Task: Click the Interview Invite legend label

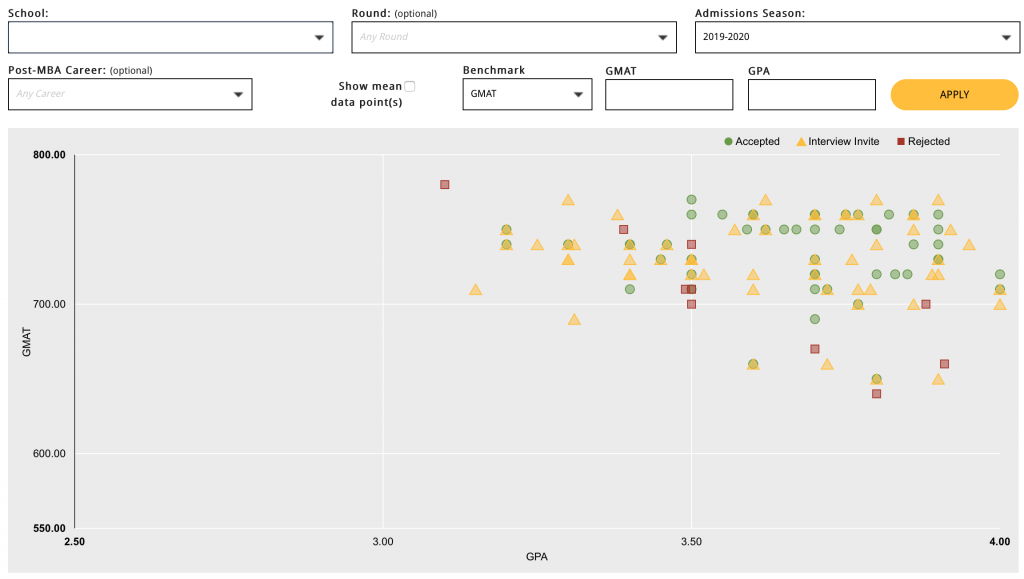Action: pos(843,142)
